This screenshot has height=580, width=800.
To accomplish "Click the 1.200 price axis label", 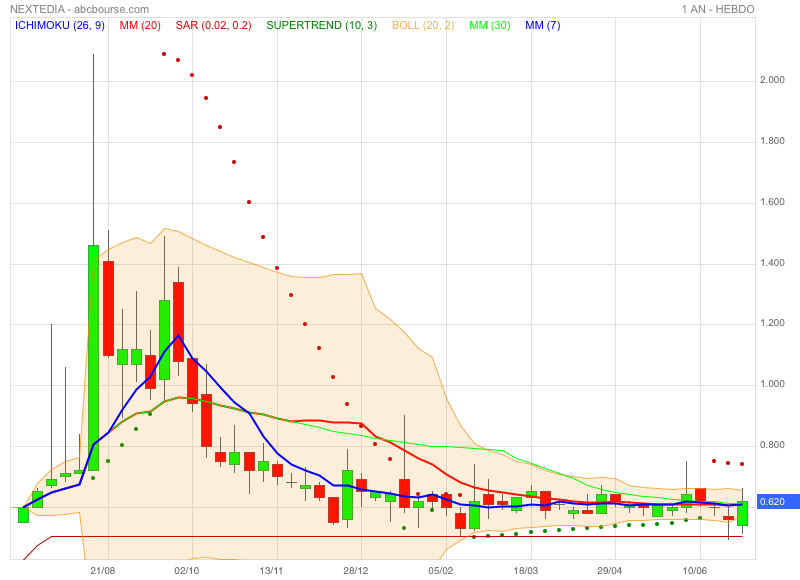I will [x=772, y=323].
